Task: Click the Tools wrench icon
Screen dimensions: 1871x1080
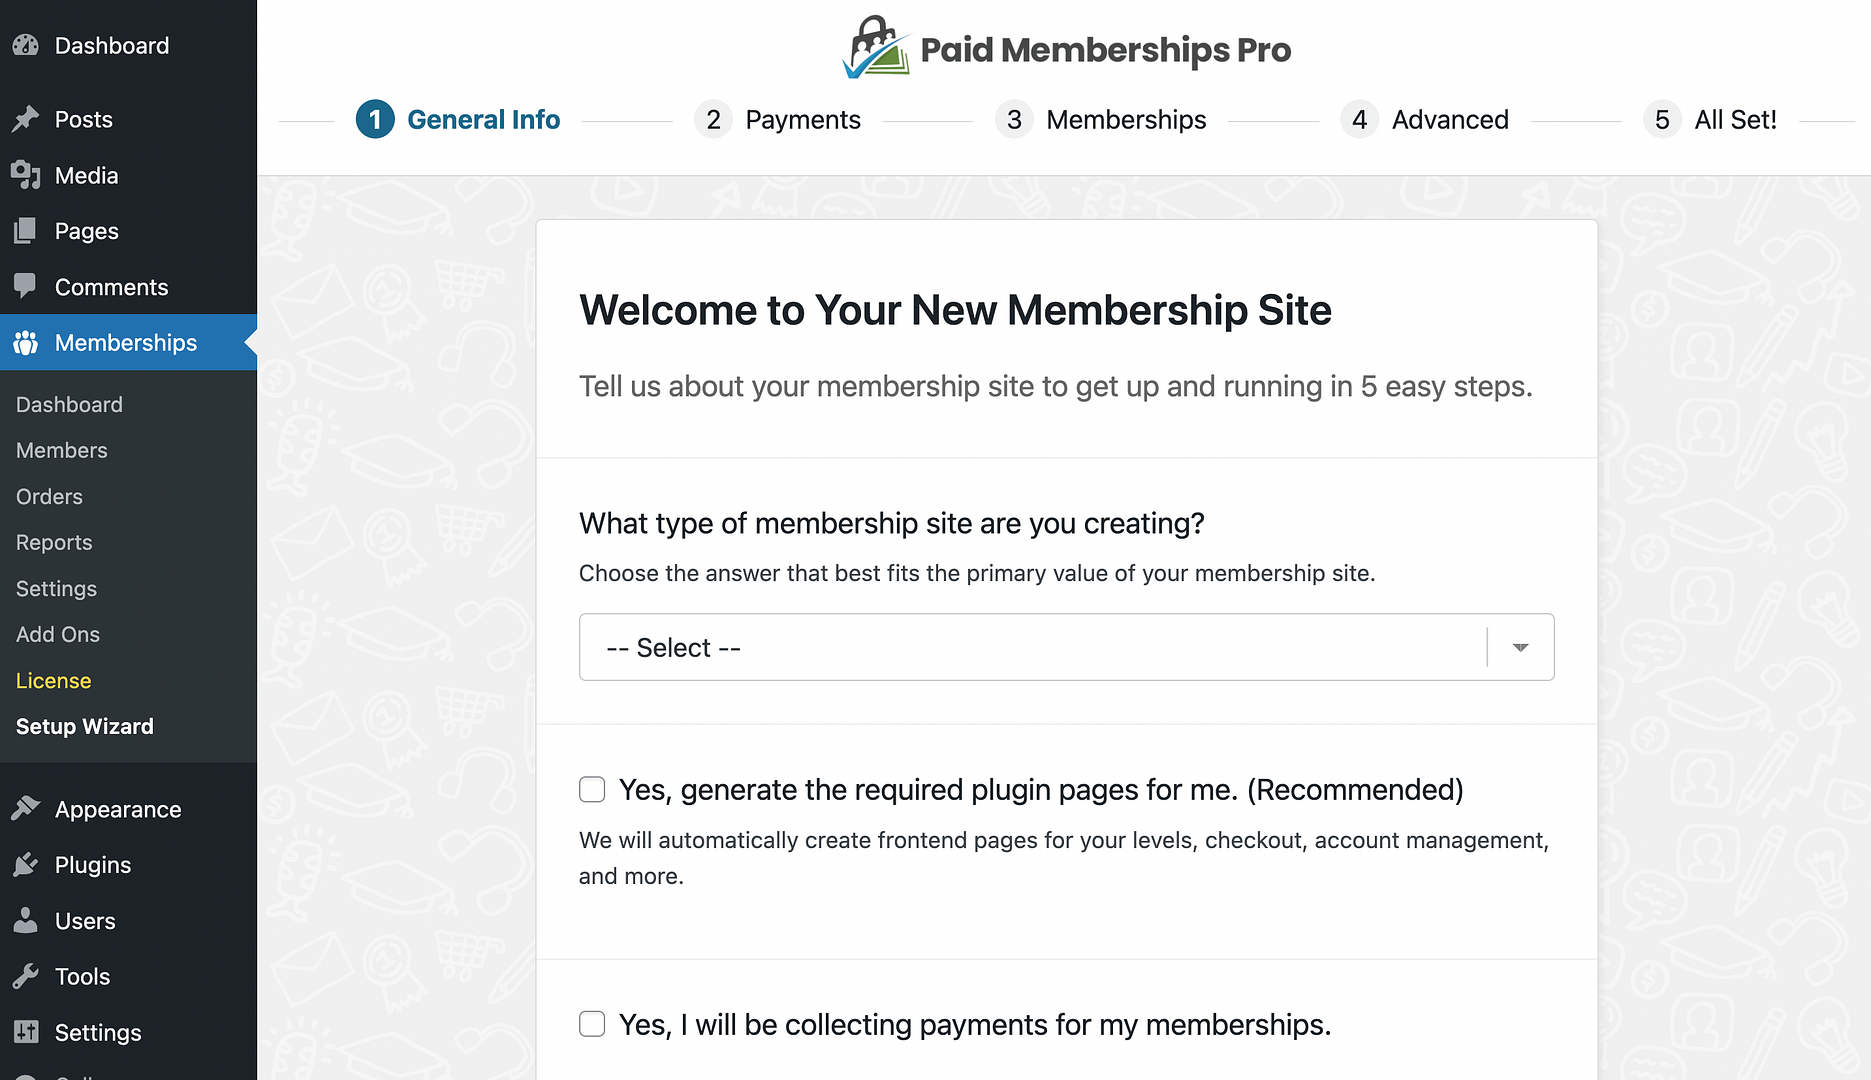Action: coord(25,976)
